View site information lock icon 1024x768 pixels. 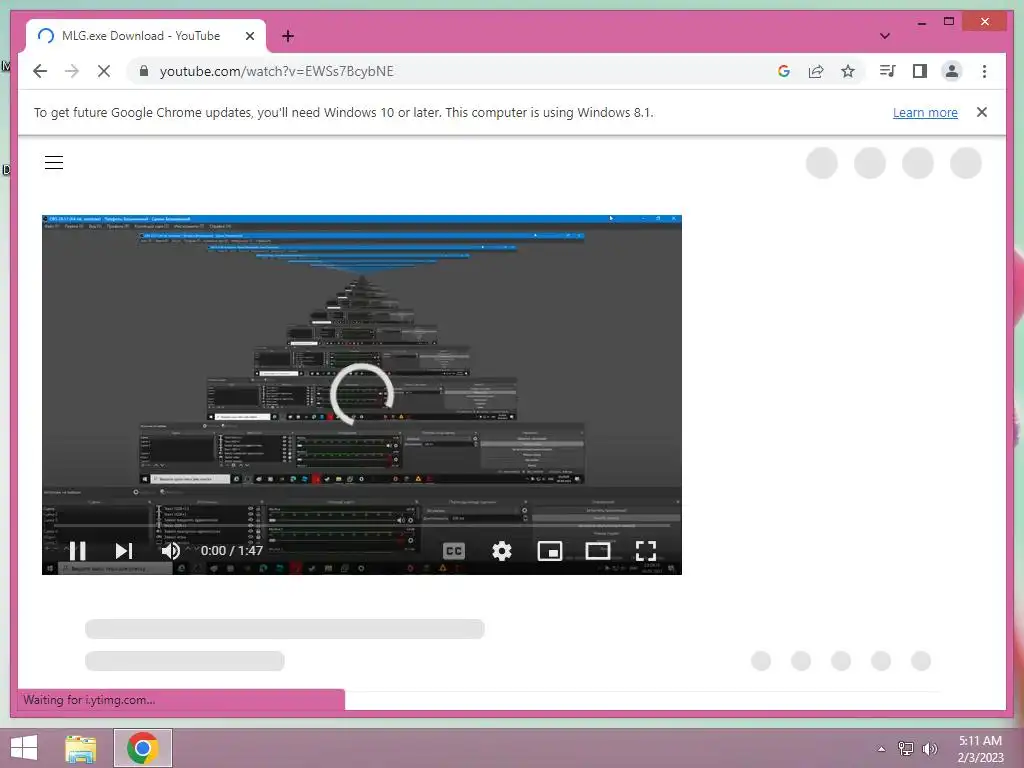[144, 71]
